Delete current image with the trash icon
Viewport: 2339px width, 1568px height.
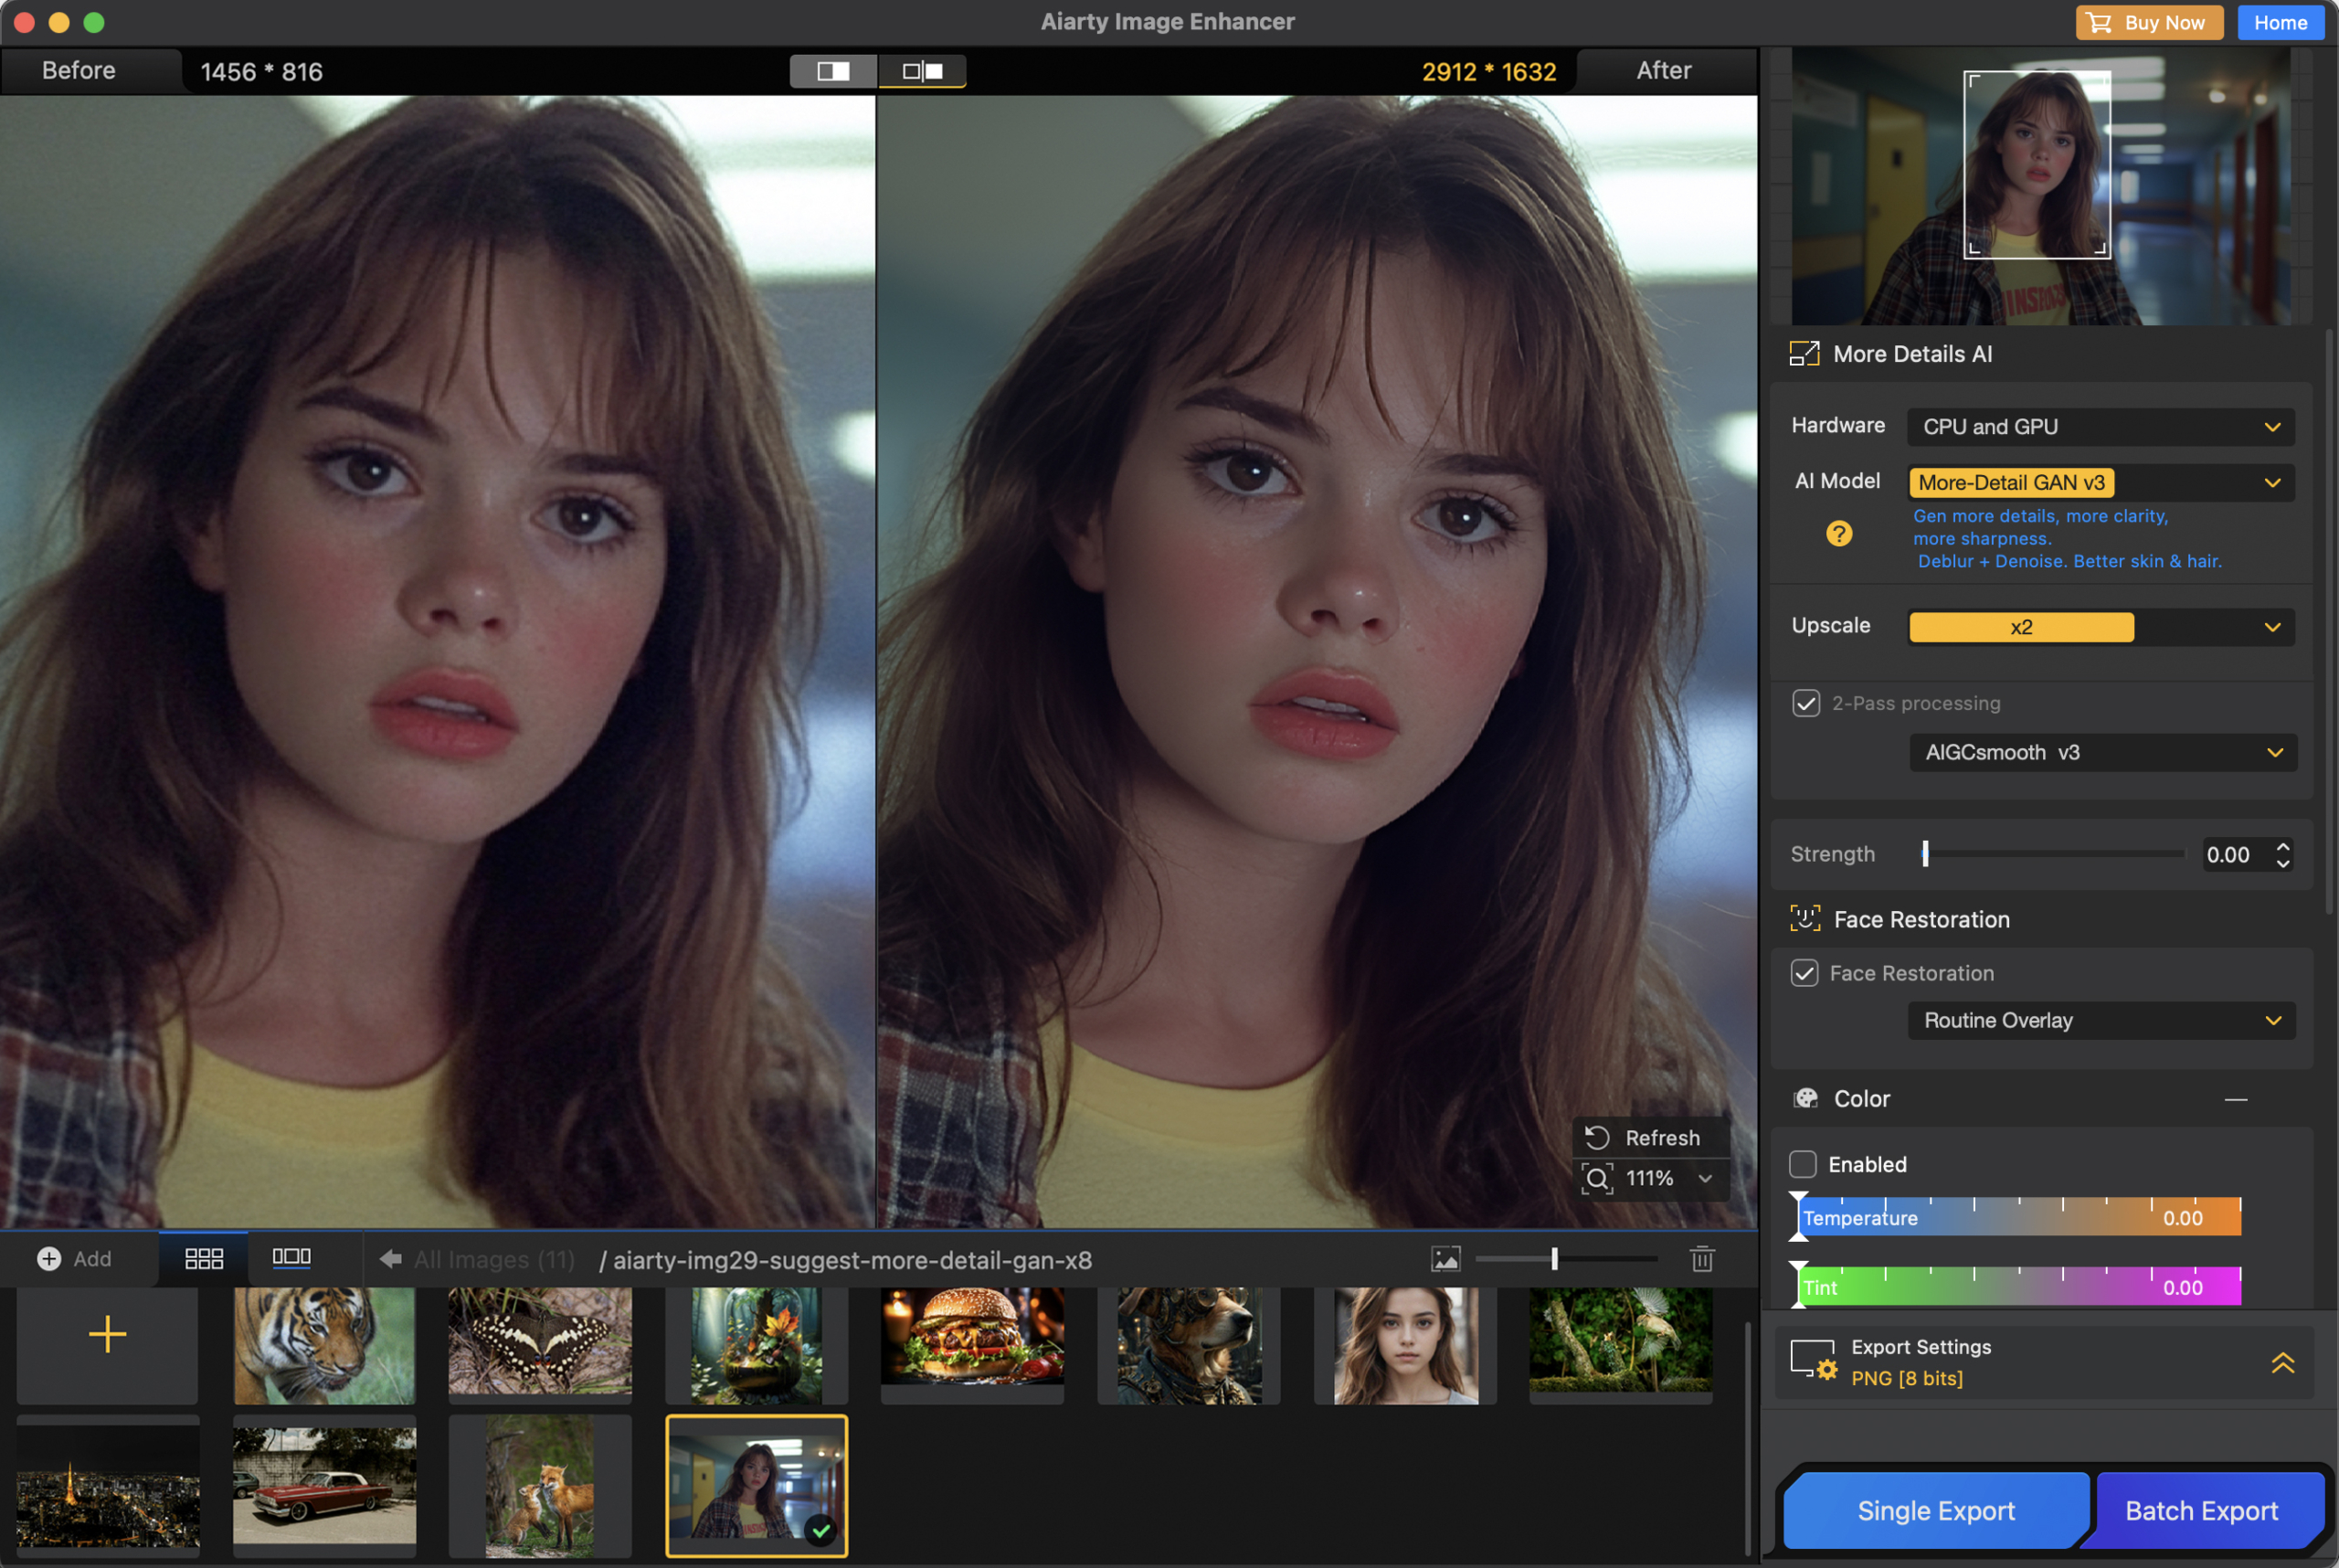[1702, 1259]
